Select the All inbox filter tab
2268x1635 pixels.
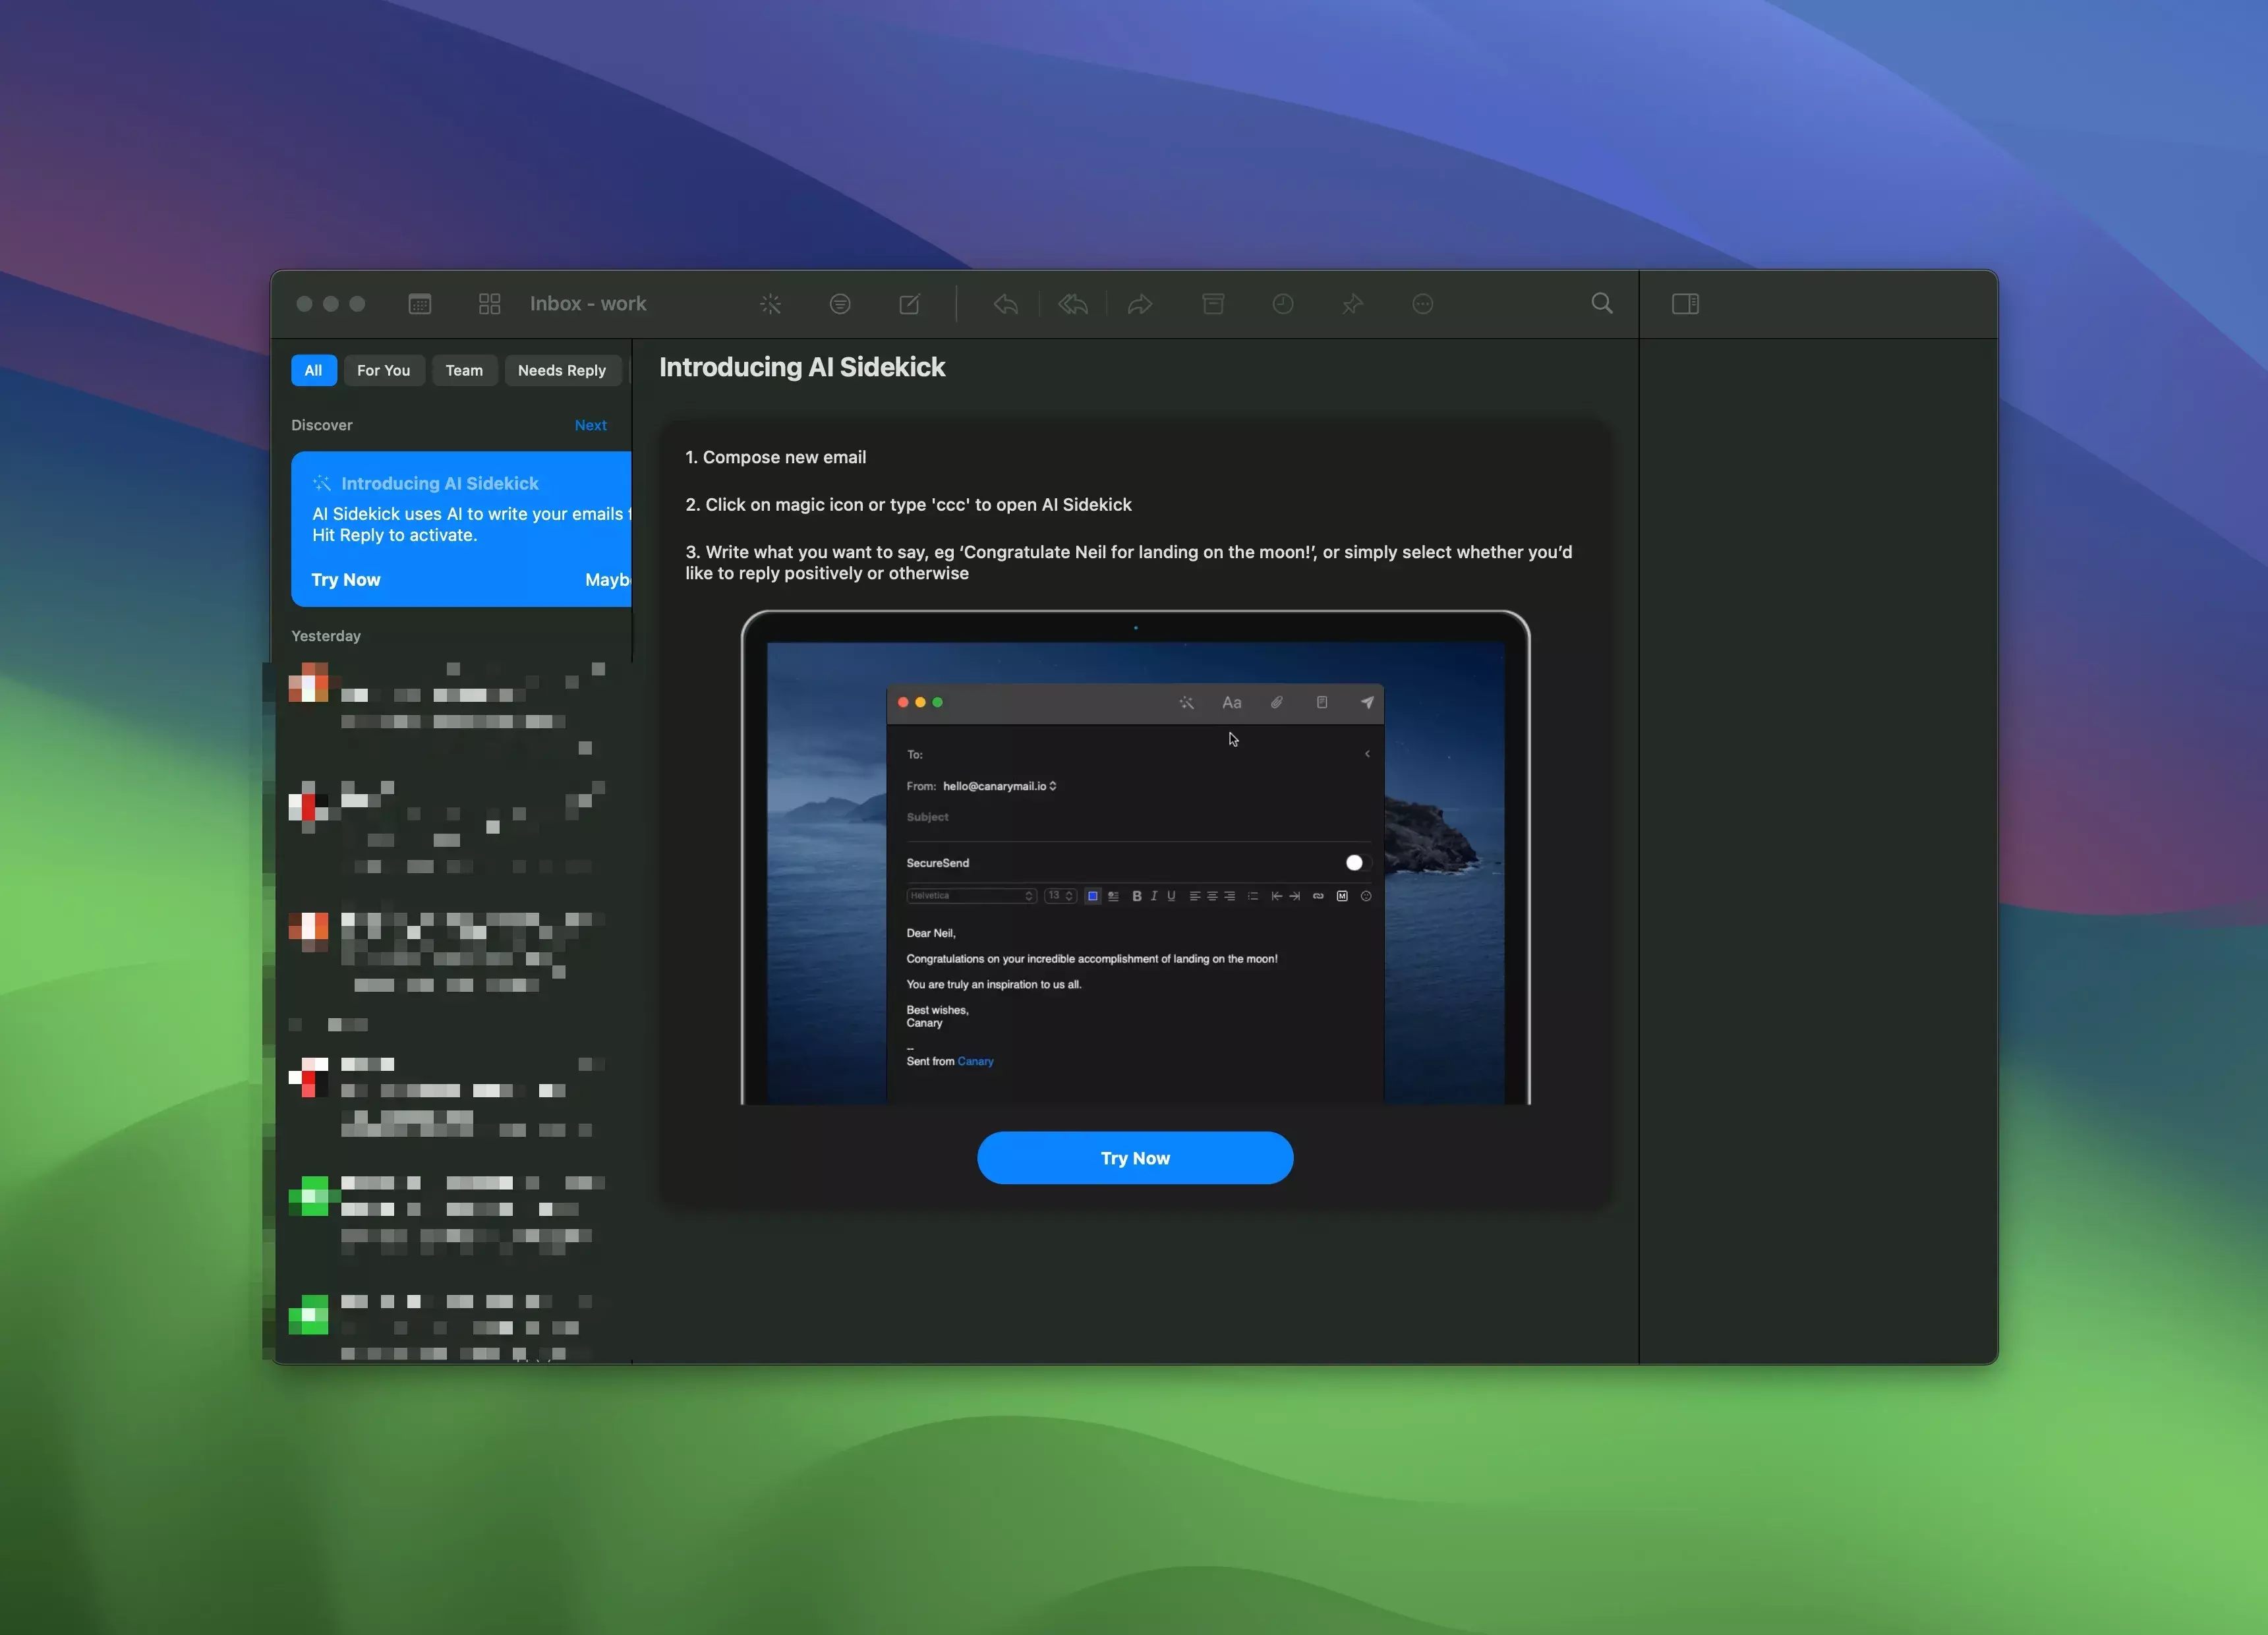click(x=313, y=371)
